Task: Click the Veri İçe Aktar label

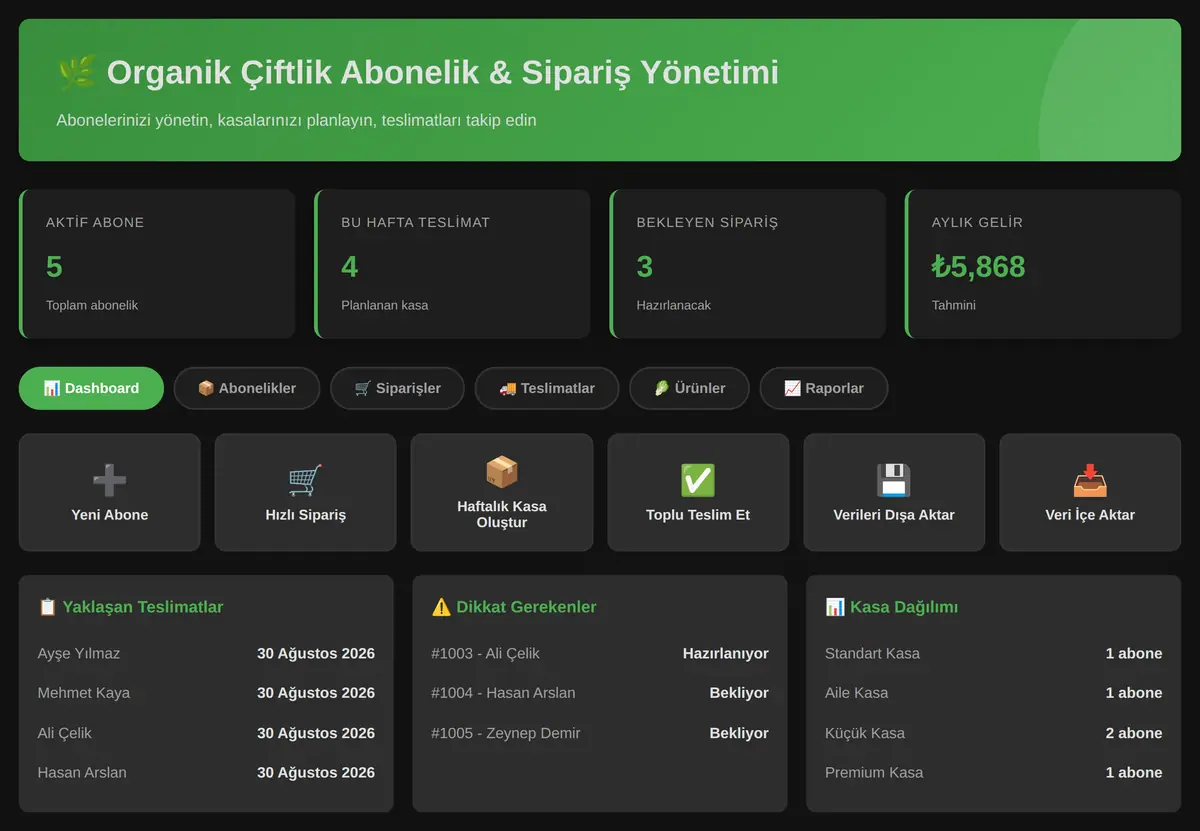Action: coord(1090,515)
